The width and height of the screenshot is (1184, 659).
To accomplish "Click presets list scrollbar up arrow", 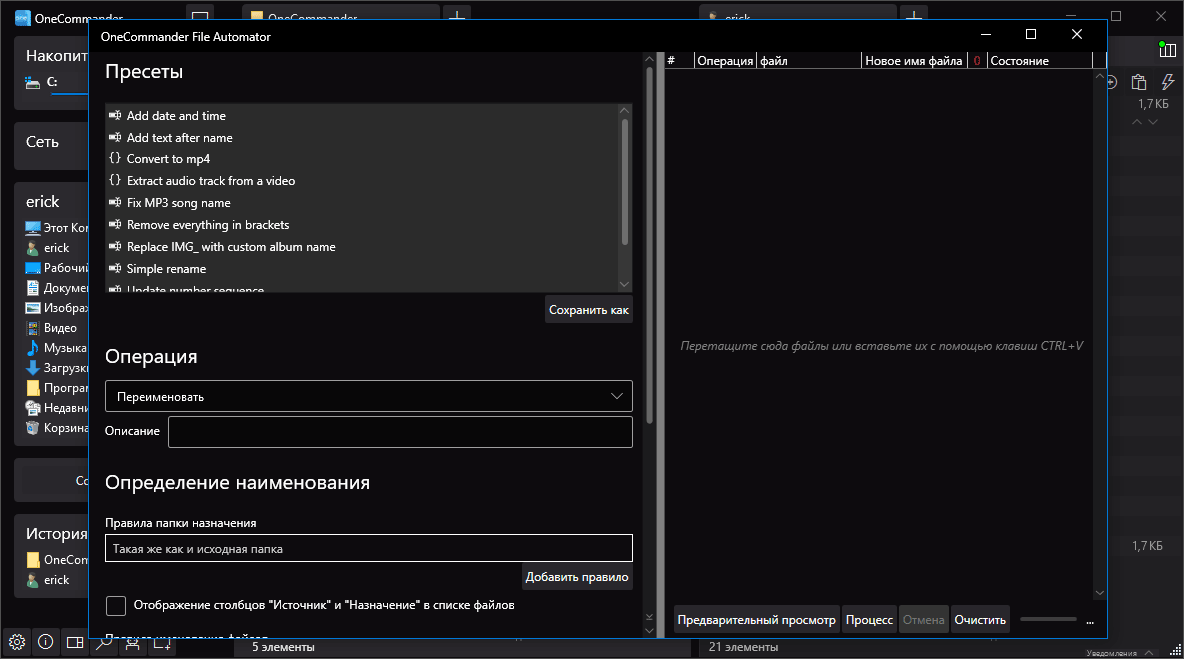I will tap(624, 110).
